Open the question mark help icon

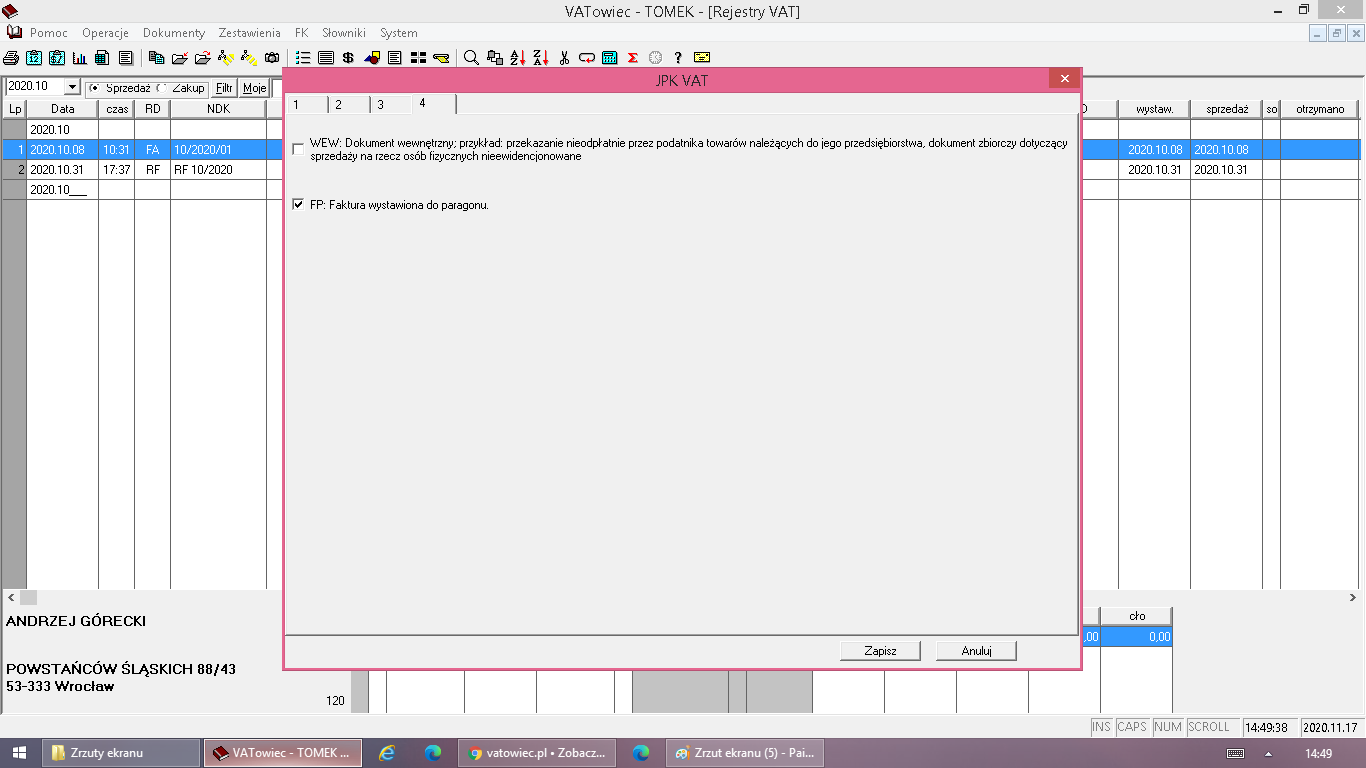coord(678,58)
